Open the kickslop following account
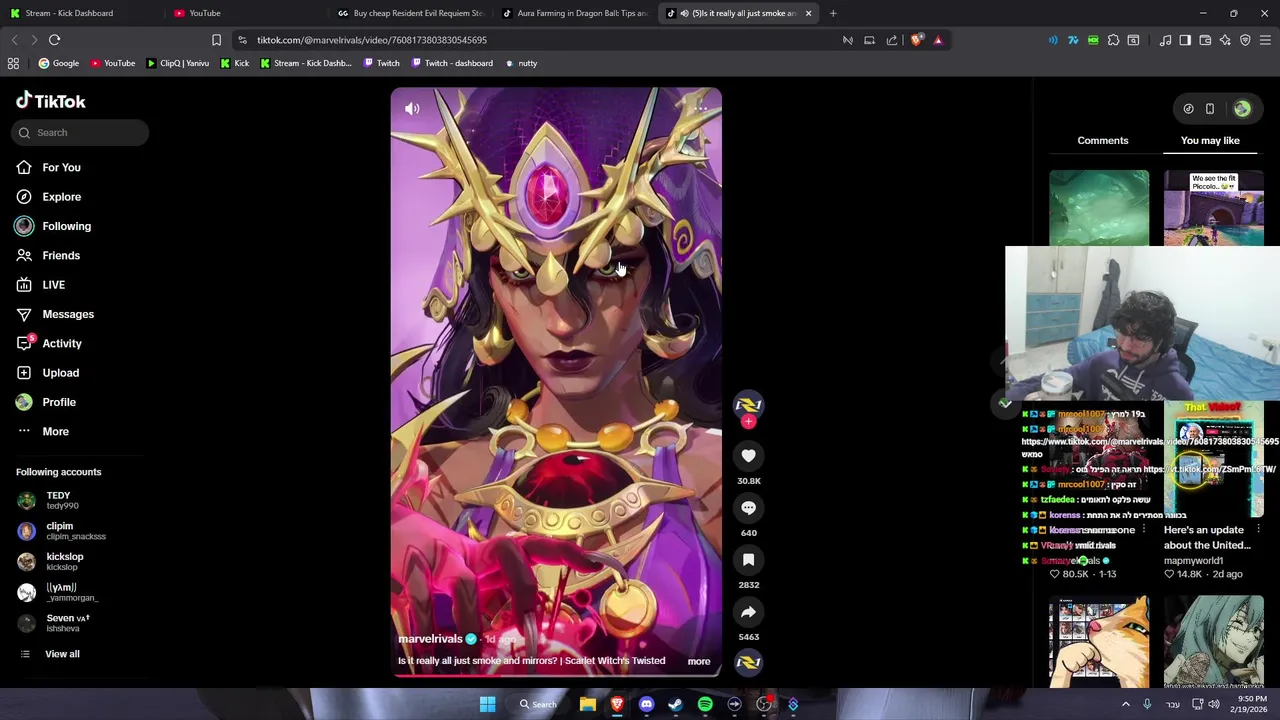The height and width of the screenshot is (720, 1280). pos(60,561)
